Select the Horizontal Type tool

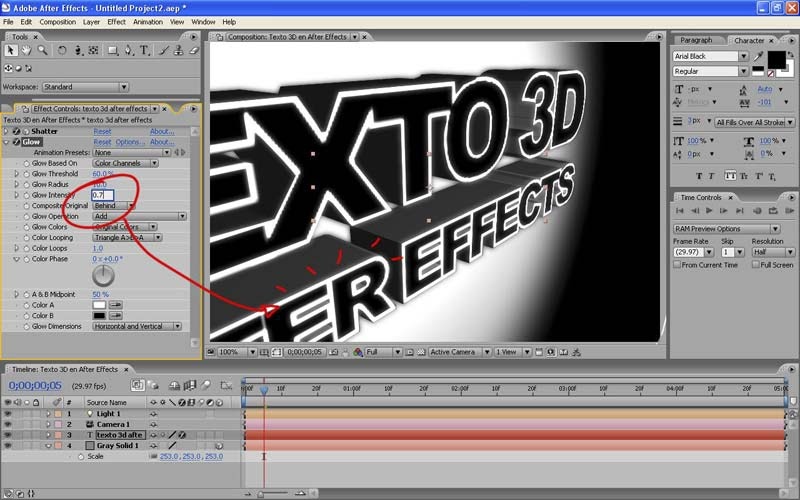pos(145,50)
